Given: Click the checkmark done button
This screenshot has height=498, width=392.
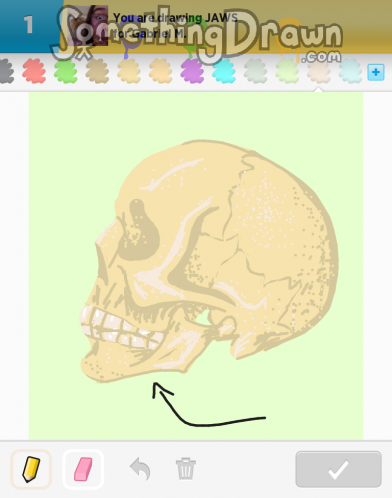Looking at the screenshot, I should click(338, 469).
